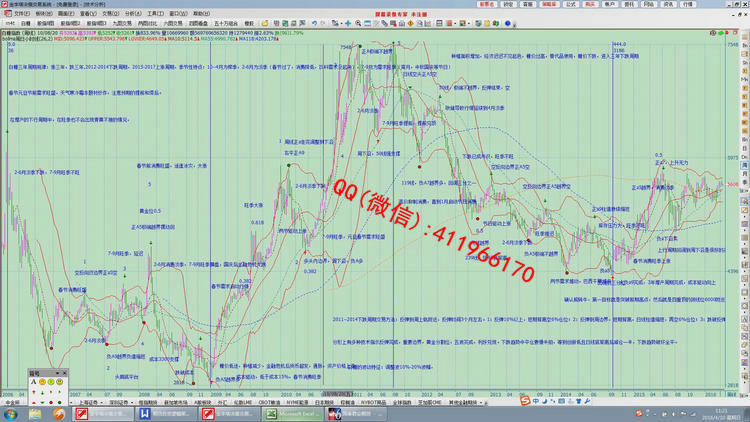750x422 pixels.
Task: Open the 九图交易 layout
Action: tap(121, 23)
